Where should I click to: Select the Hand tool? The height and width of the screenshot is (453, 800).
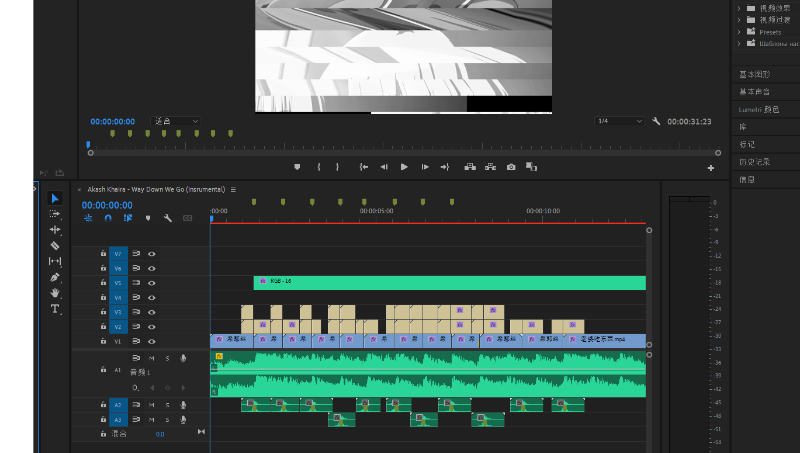pos(55,293)
